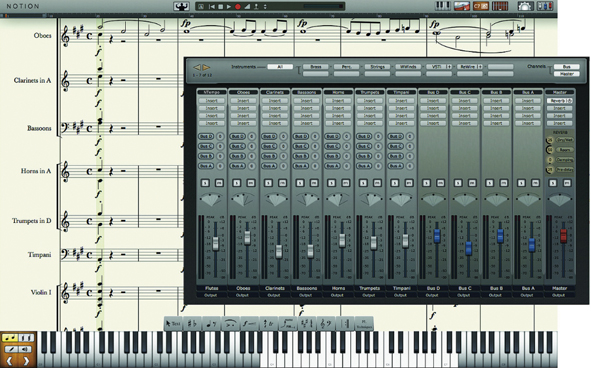Image resolution: width=591 pixels, height=368 pixels.
Task: Click the stop transport button
Action: pos(220,6)
